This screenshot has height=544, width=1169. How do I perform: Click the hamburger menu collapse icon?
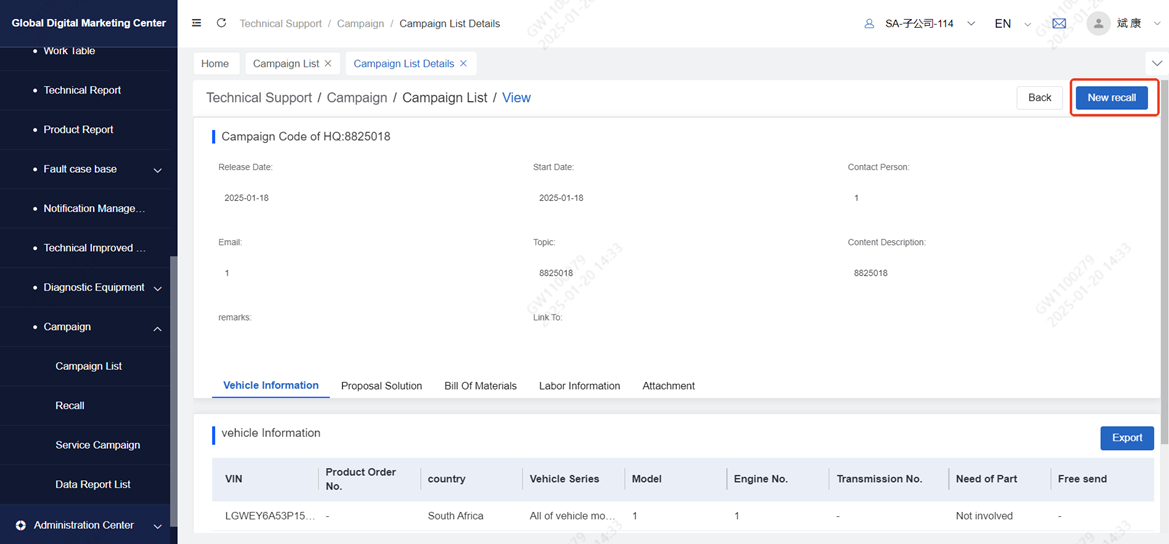[196, 23]
